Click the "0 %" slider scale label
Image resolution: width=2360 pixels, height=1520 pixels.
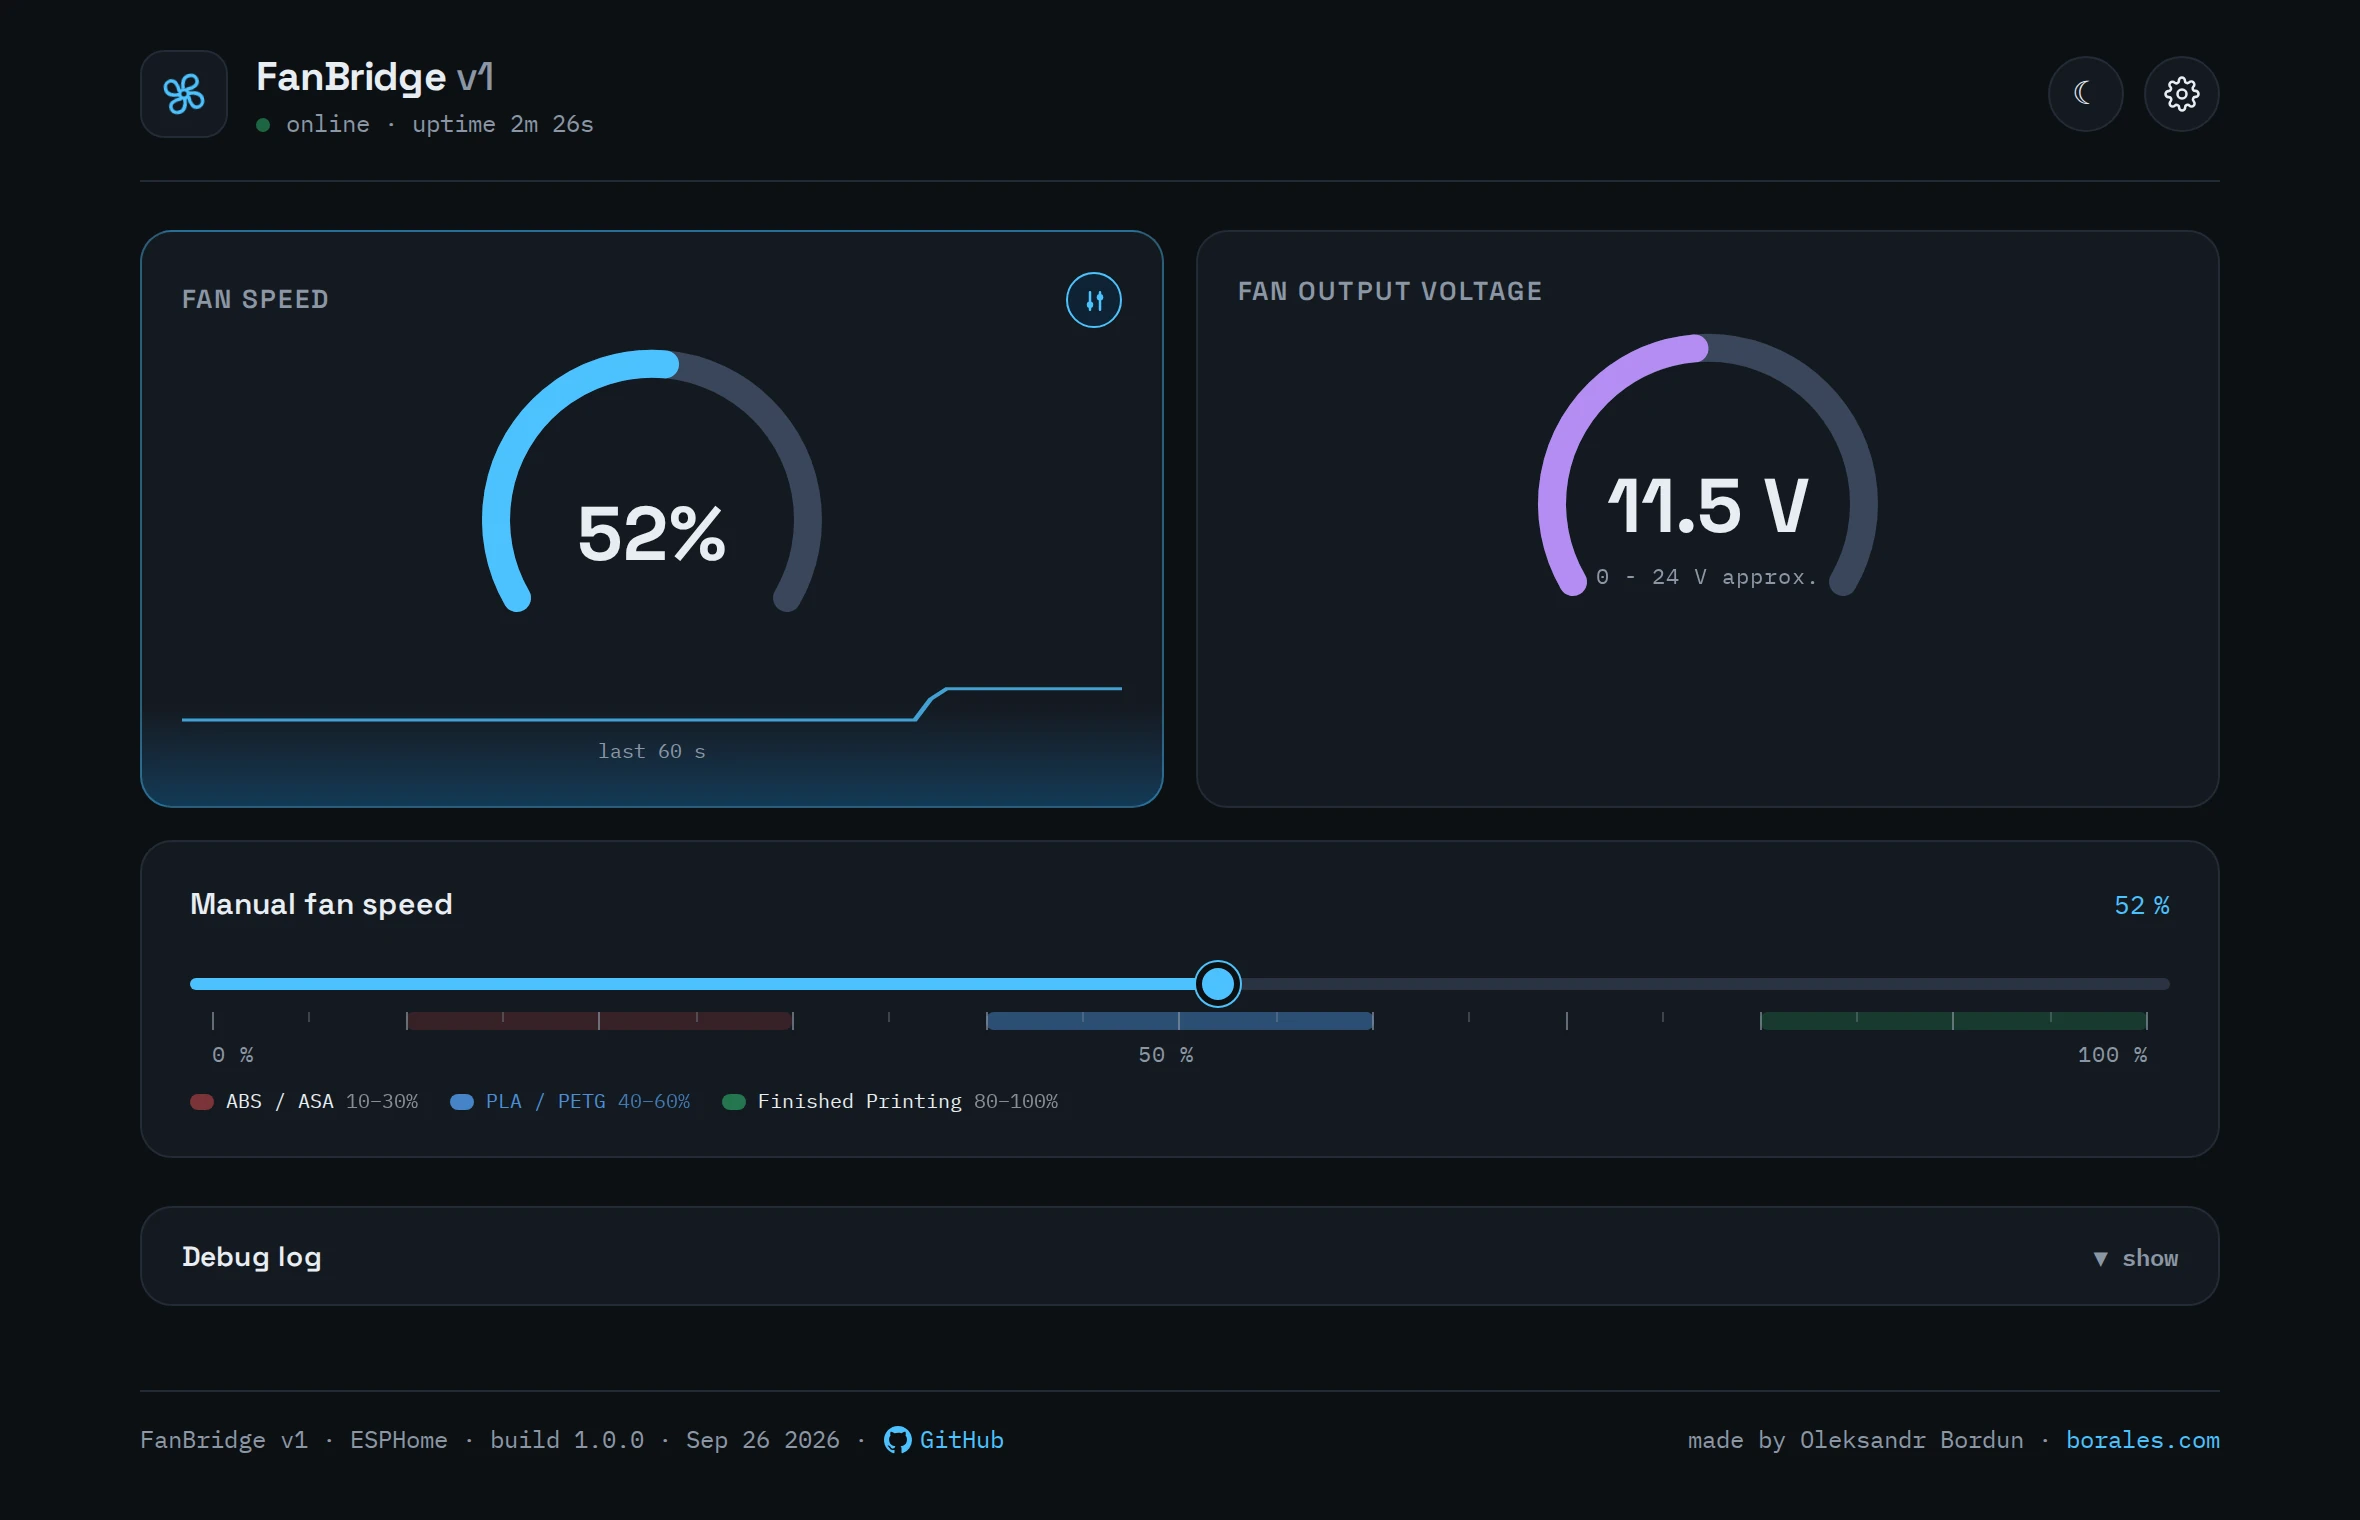tap(233, 1055)
